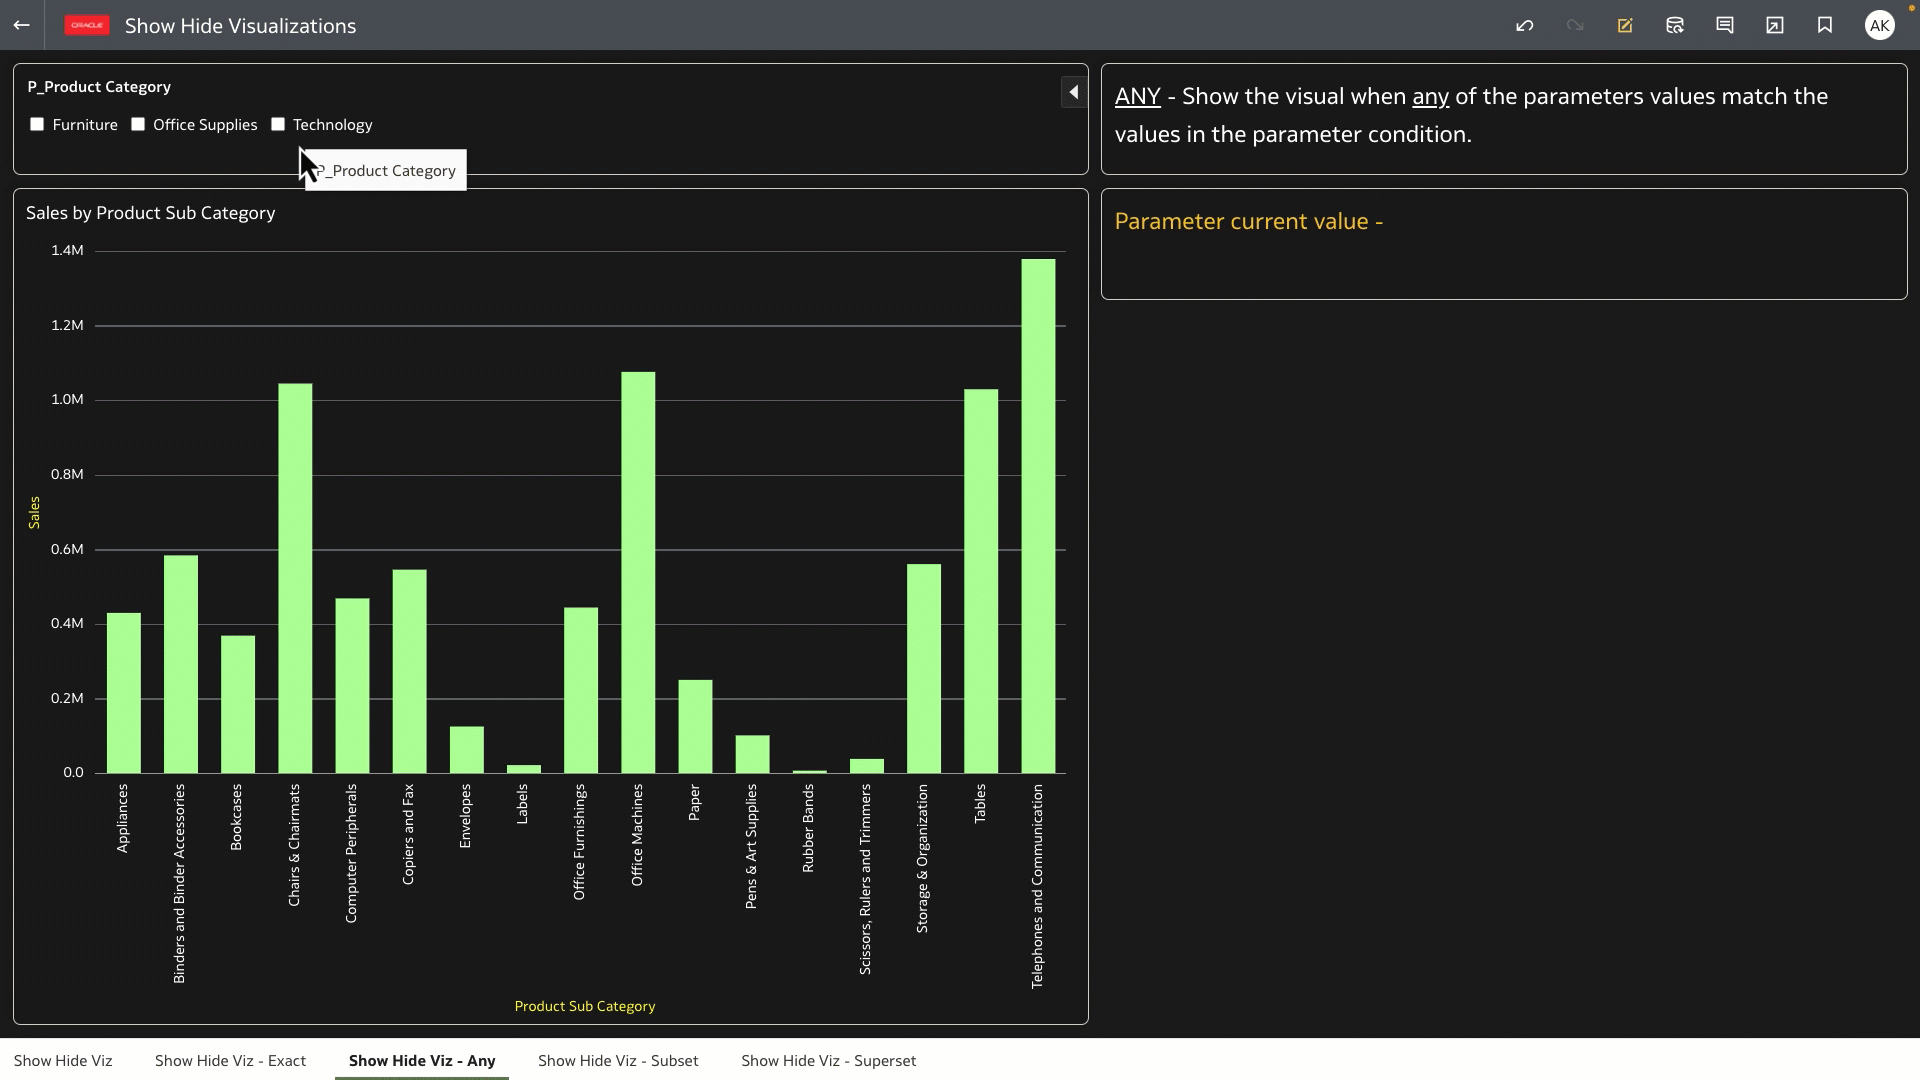Check the Technology checkbox
This screenshot has height=1080, width=1920.
pyautogui.click(x=278, y=124)
